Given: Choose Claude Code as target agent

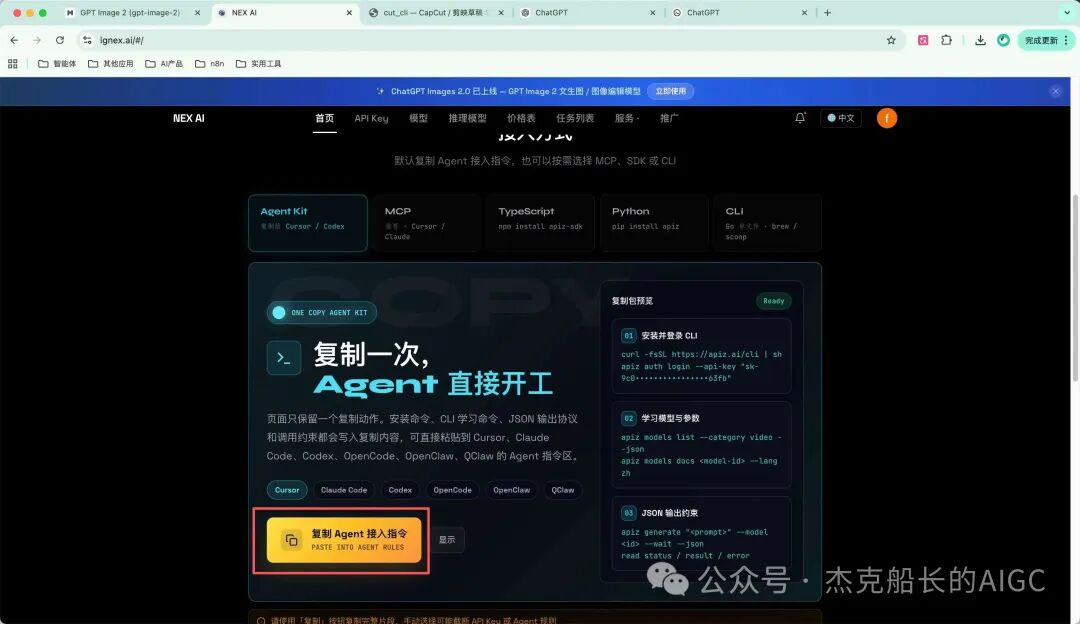Looking at the screenshot, I should 344,490.
